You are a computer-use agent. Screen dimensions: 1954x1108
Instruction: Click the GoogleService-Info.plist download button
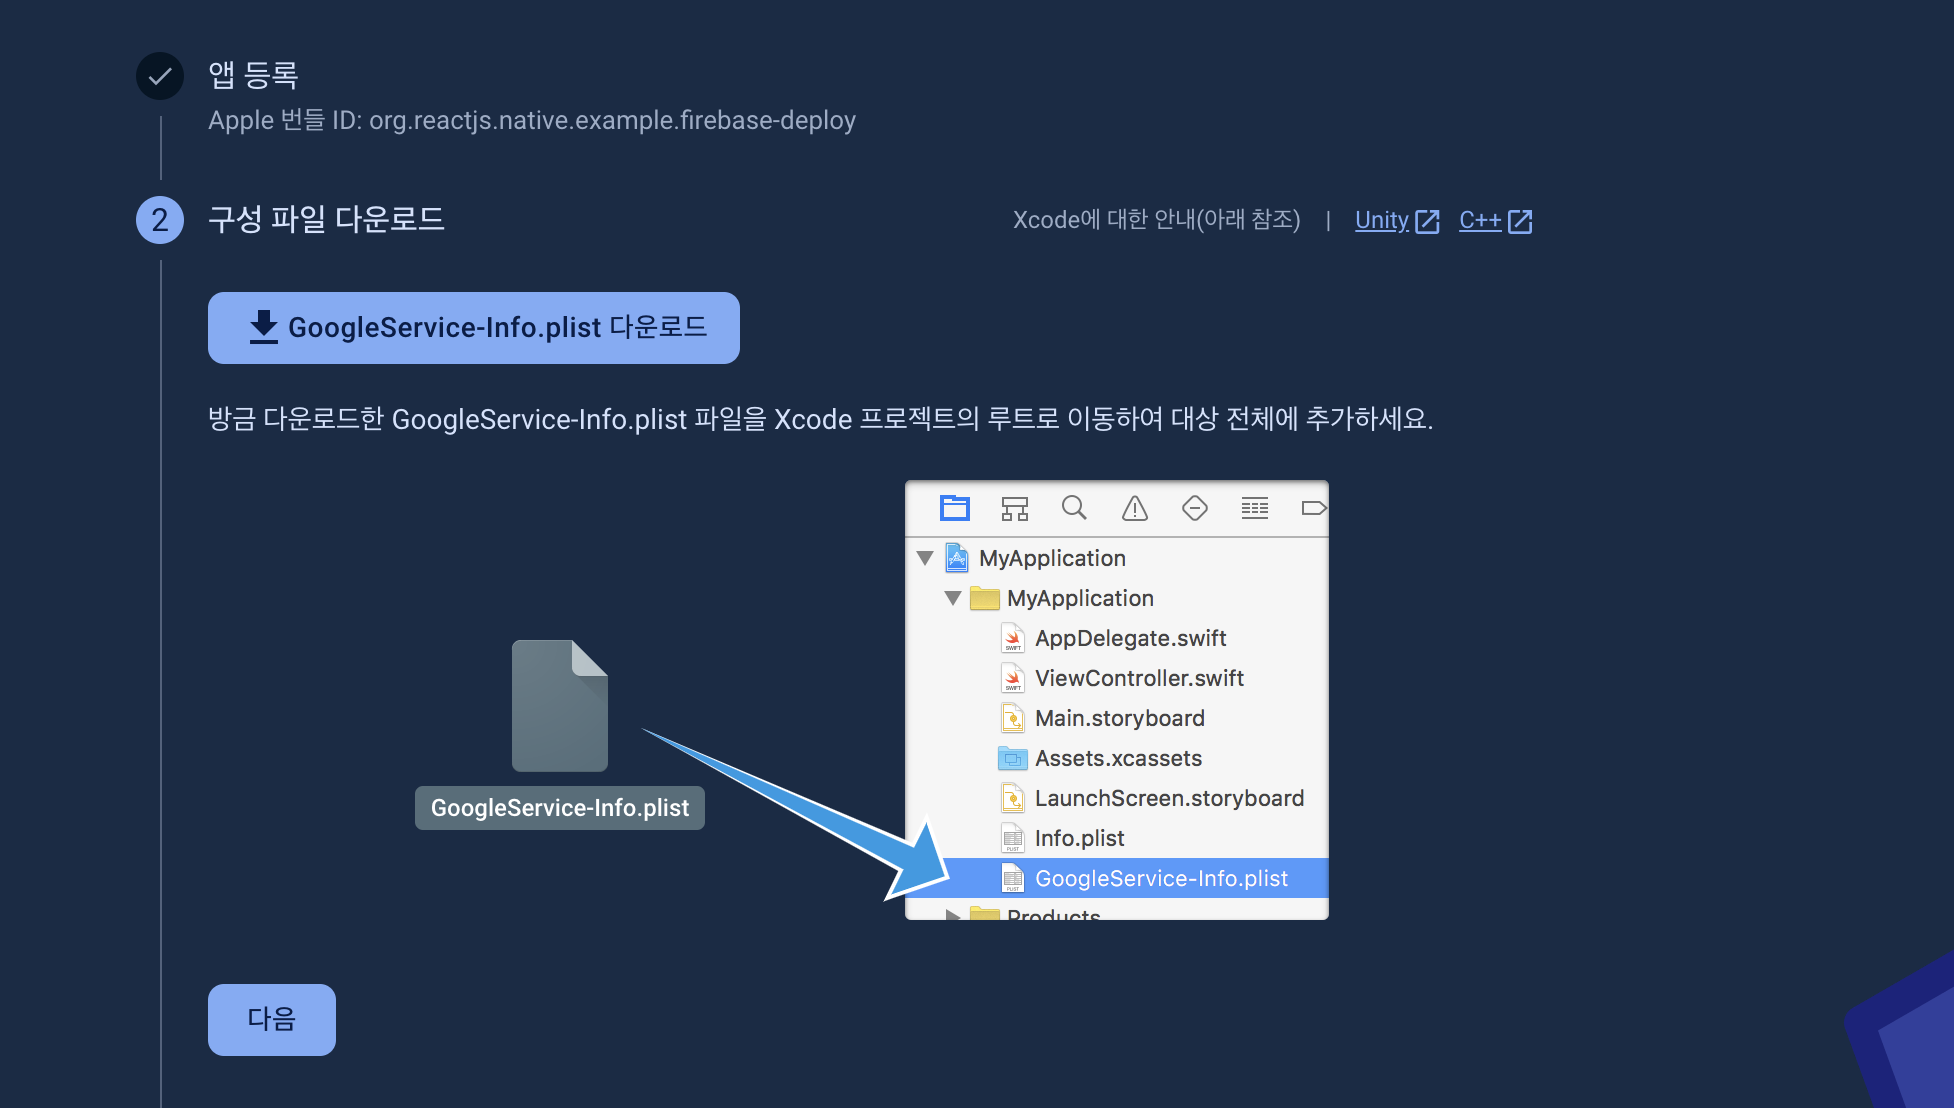click(473, 328)
